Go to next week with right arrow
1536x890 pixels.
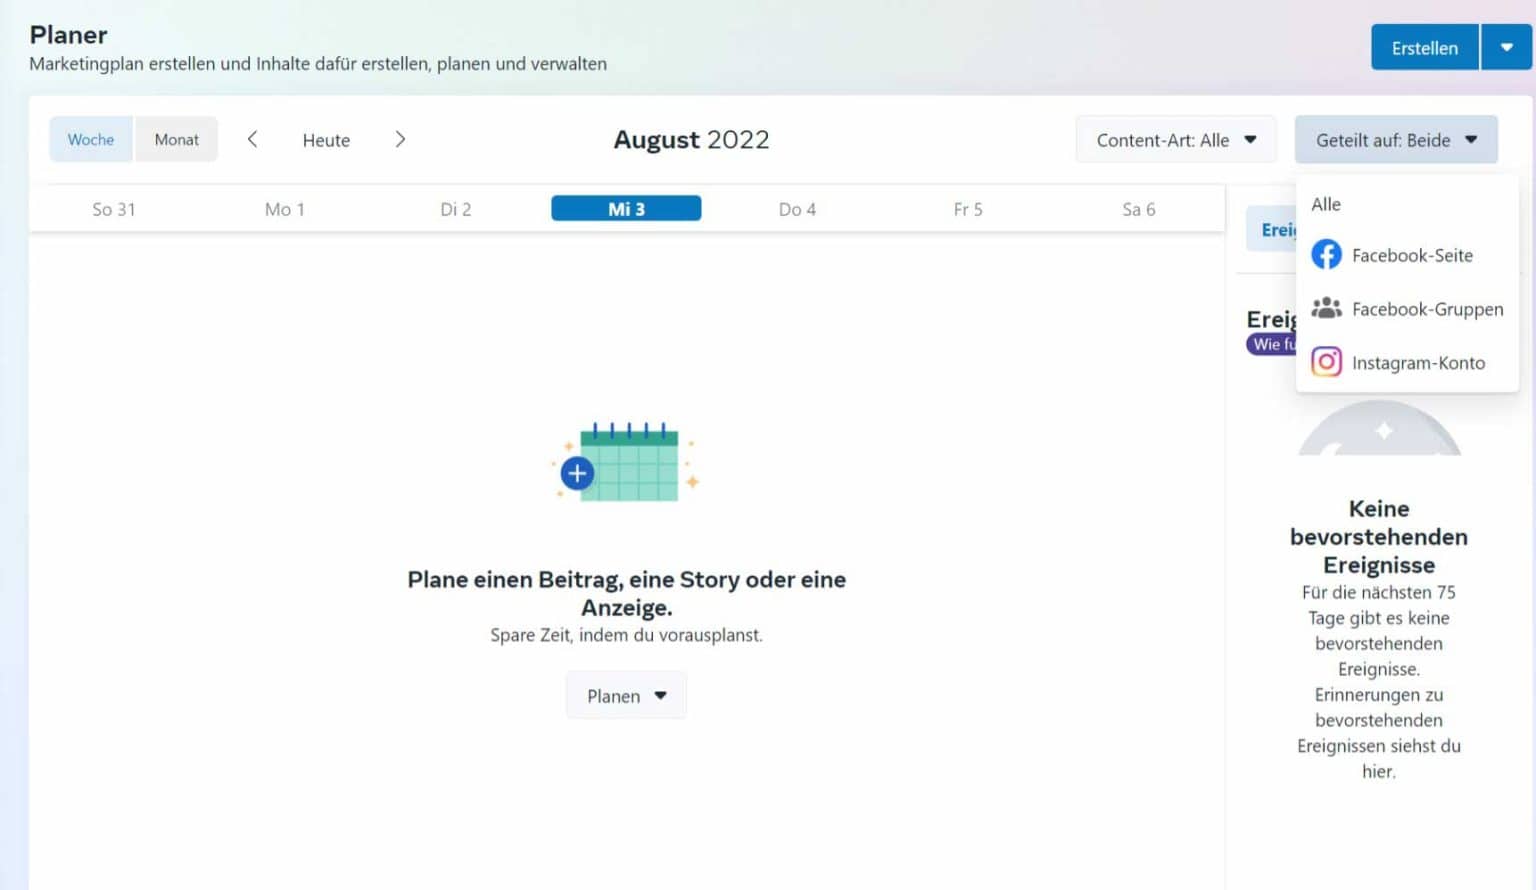coord(400,140)
